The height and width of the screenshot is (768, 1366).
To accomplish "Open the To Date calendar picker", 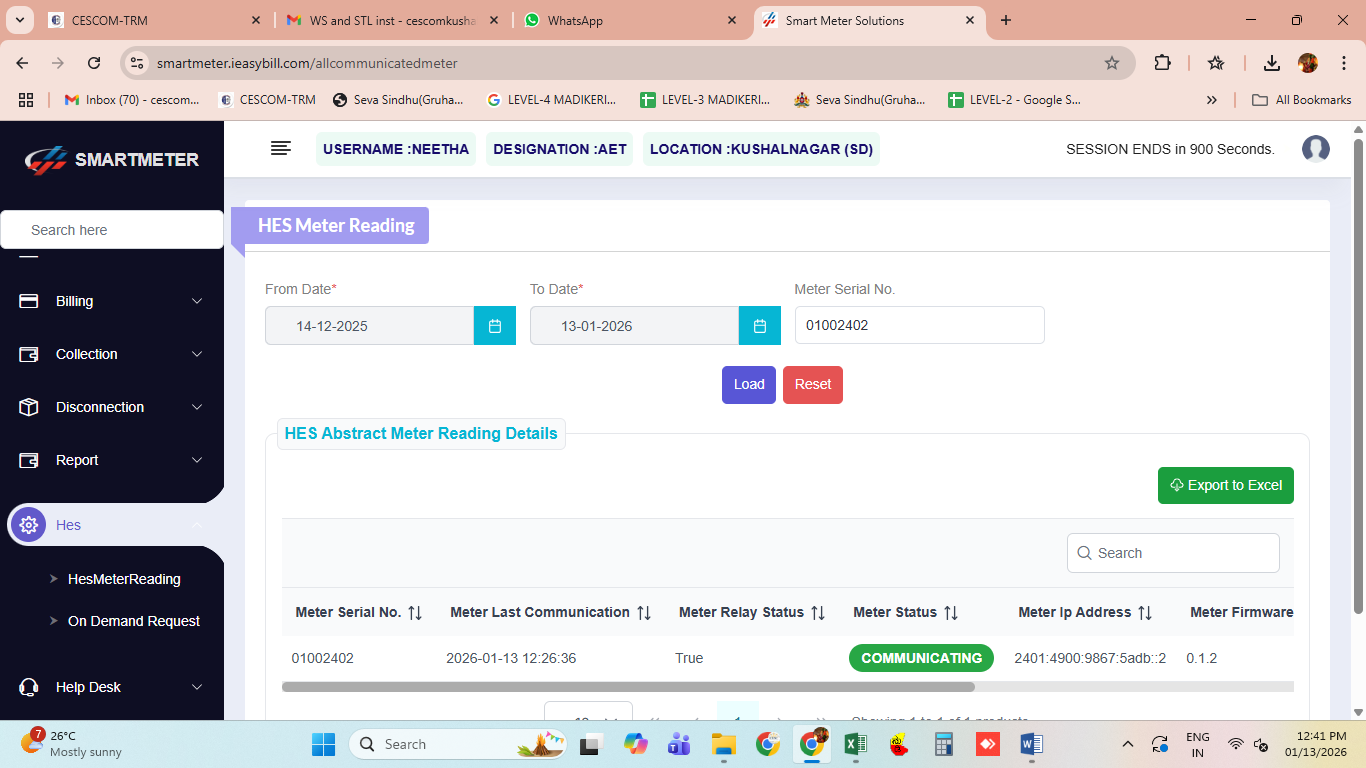I will [x=759, y=326].
